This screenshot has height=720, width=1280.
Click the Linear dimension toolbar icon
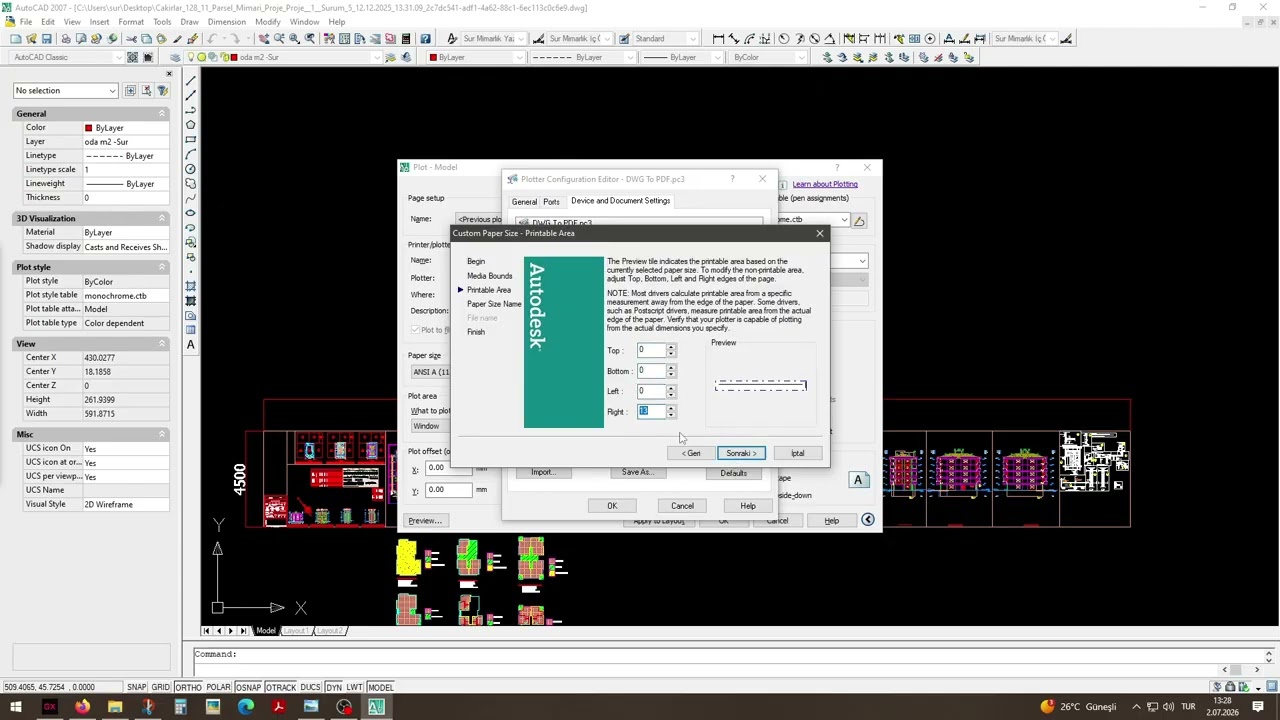click(718, 39)
